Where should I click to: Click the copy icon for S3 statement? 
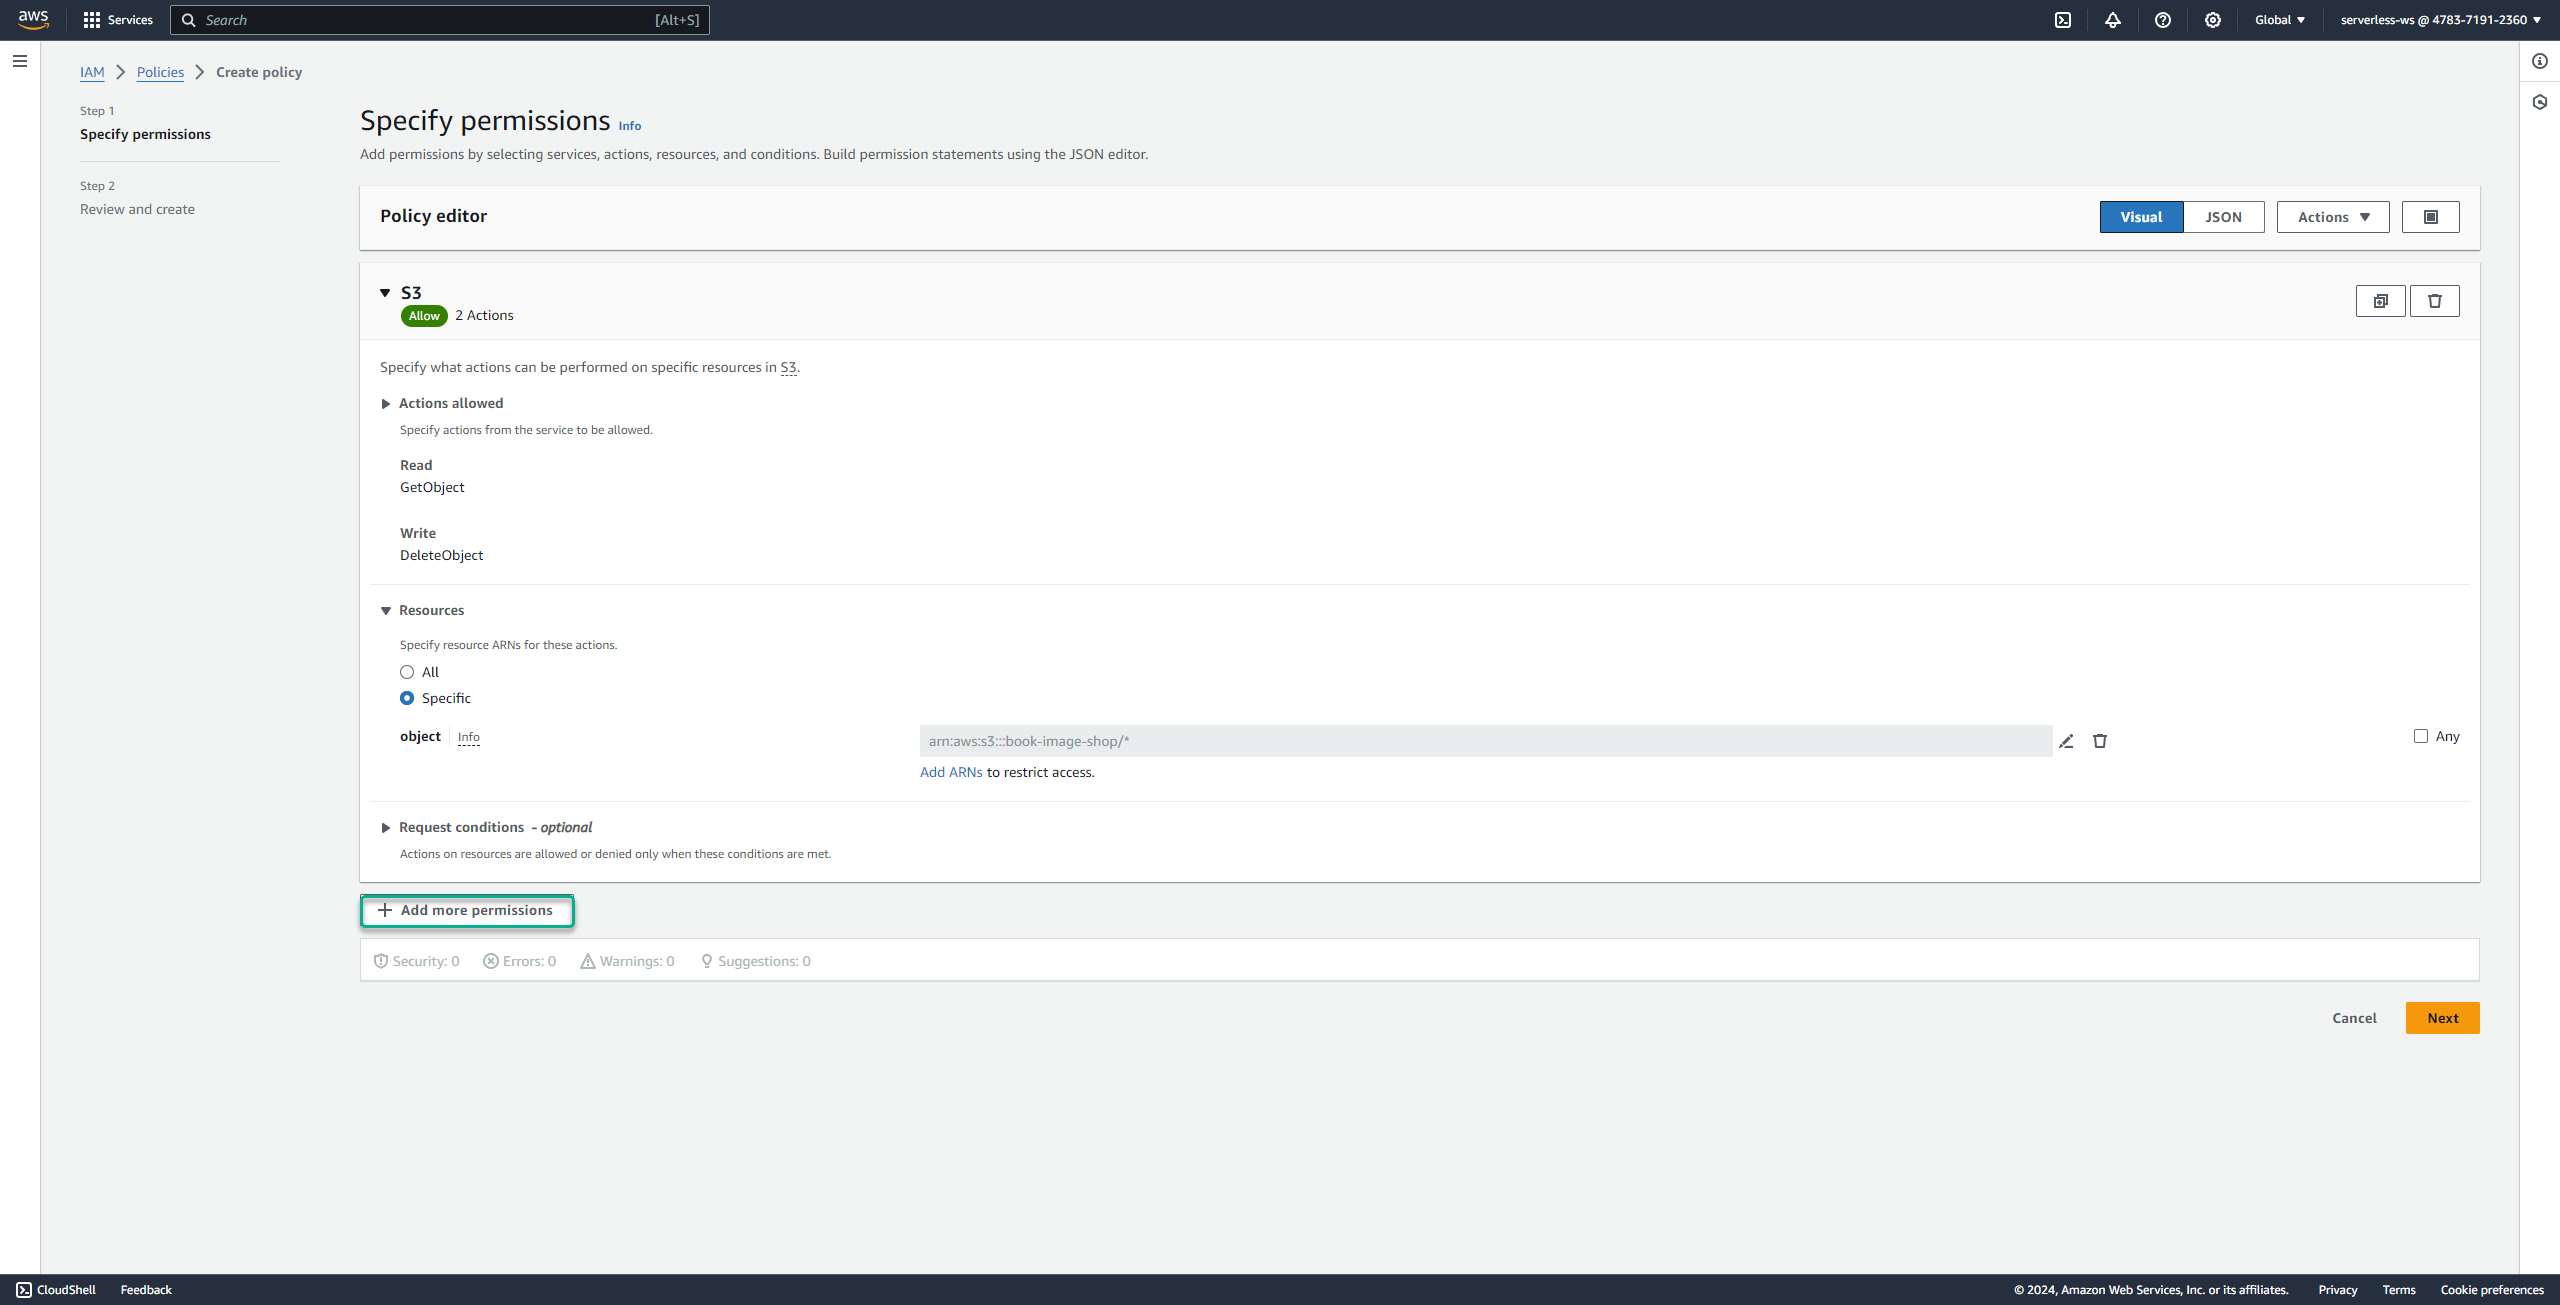[x=2379, y=300]
